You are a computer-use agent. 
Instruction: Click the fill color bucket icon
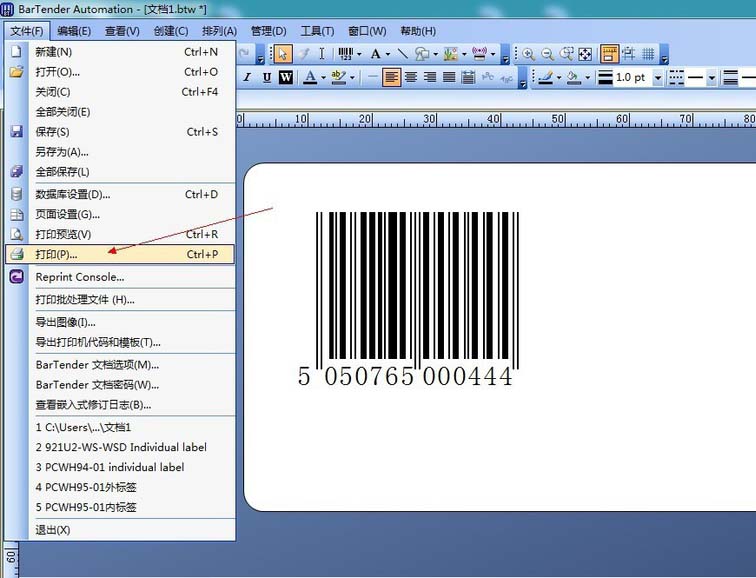(573, 77)
